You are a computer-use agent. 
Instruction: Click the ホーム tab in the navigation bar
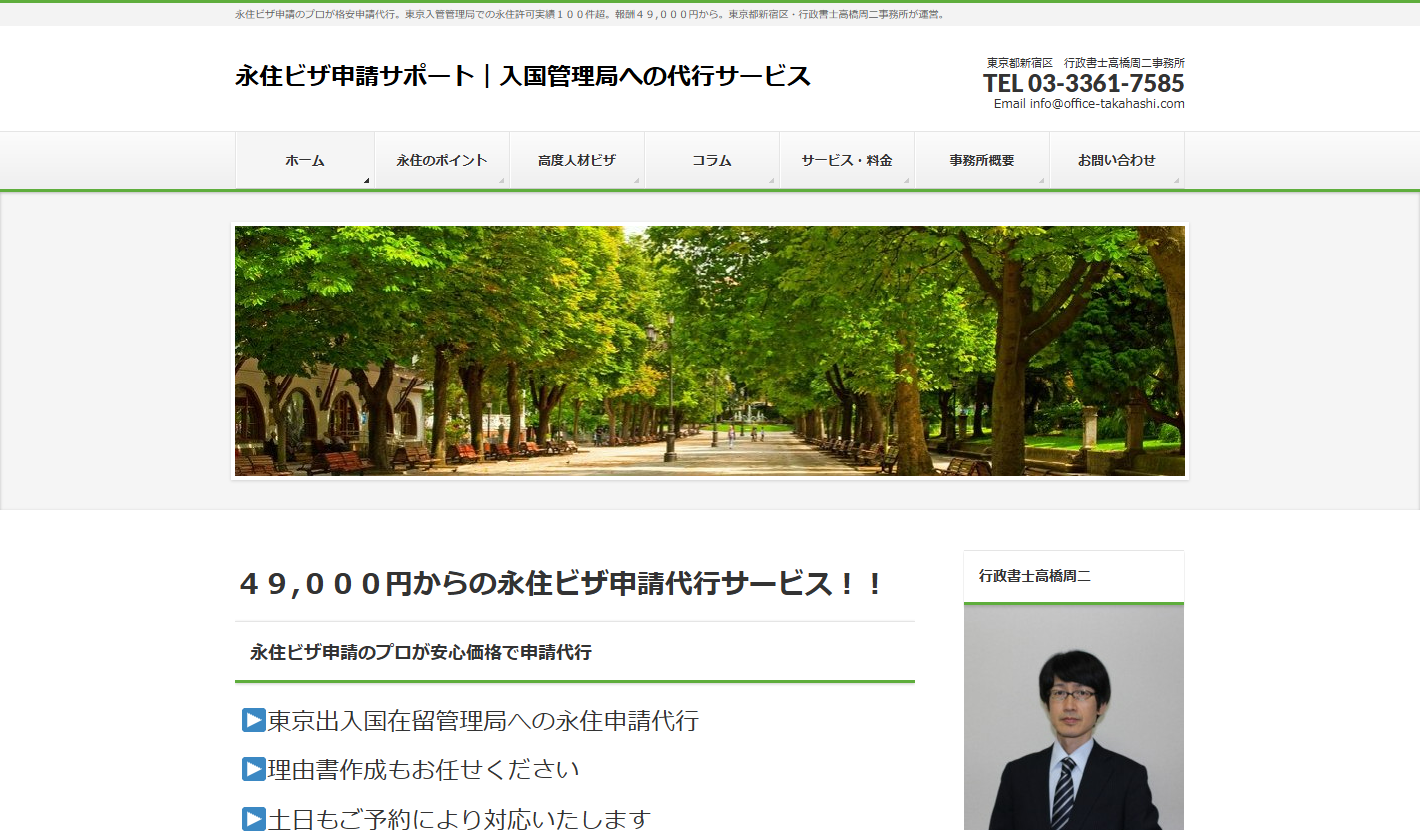tap(303, 158)
